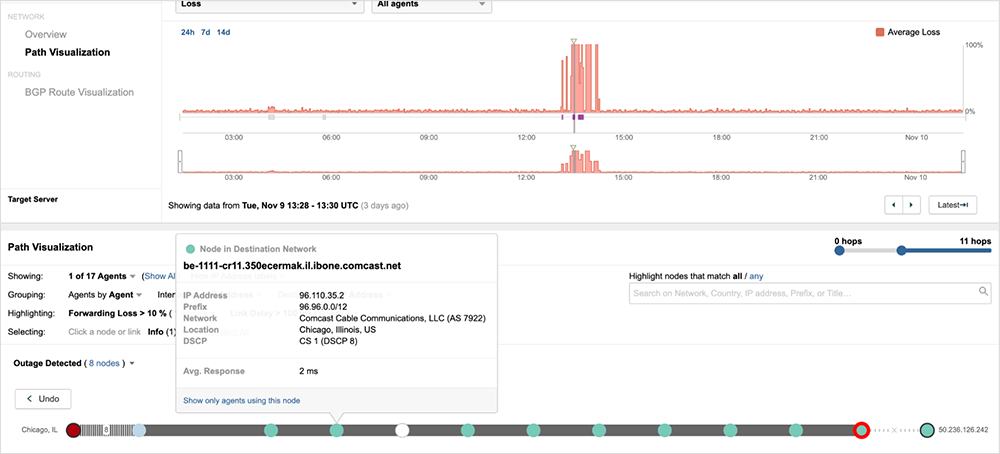
Task: Toggle the Average Loss legend swatch
Action: click(880, 32)
